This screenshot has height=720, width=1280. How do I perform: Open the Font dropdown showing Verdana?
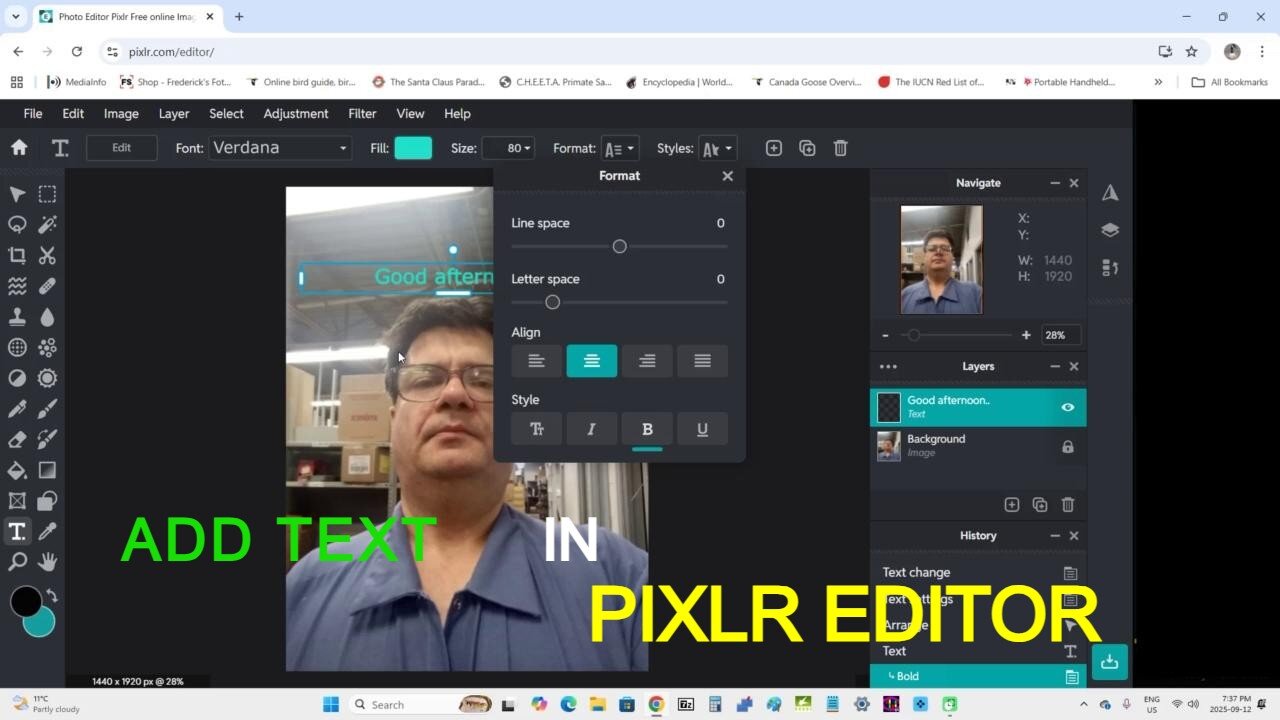pyautogui.click(x=280, y=148)
